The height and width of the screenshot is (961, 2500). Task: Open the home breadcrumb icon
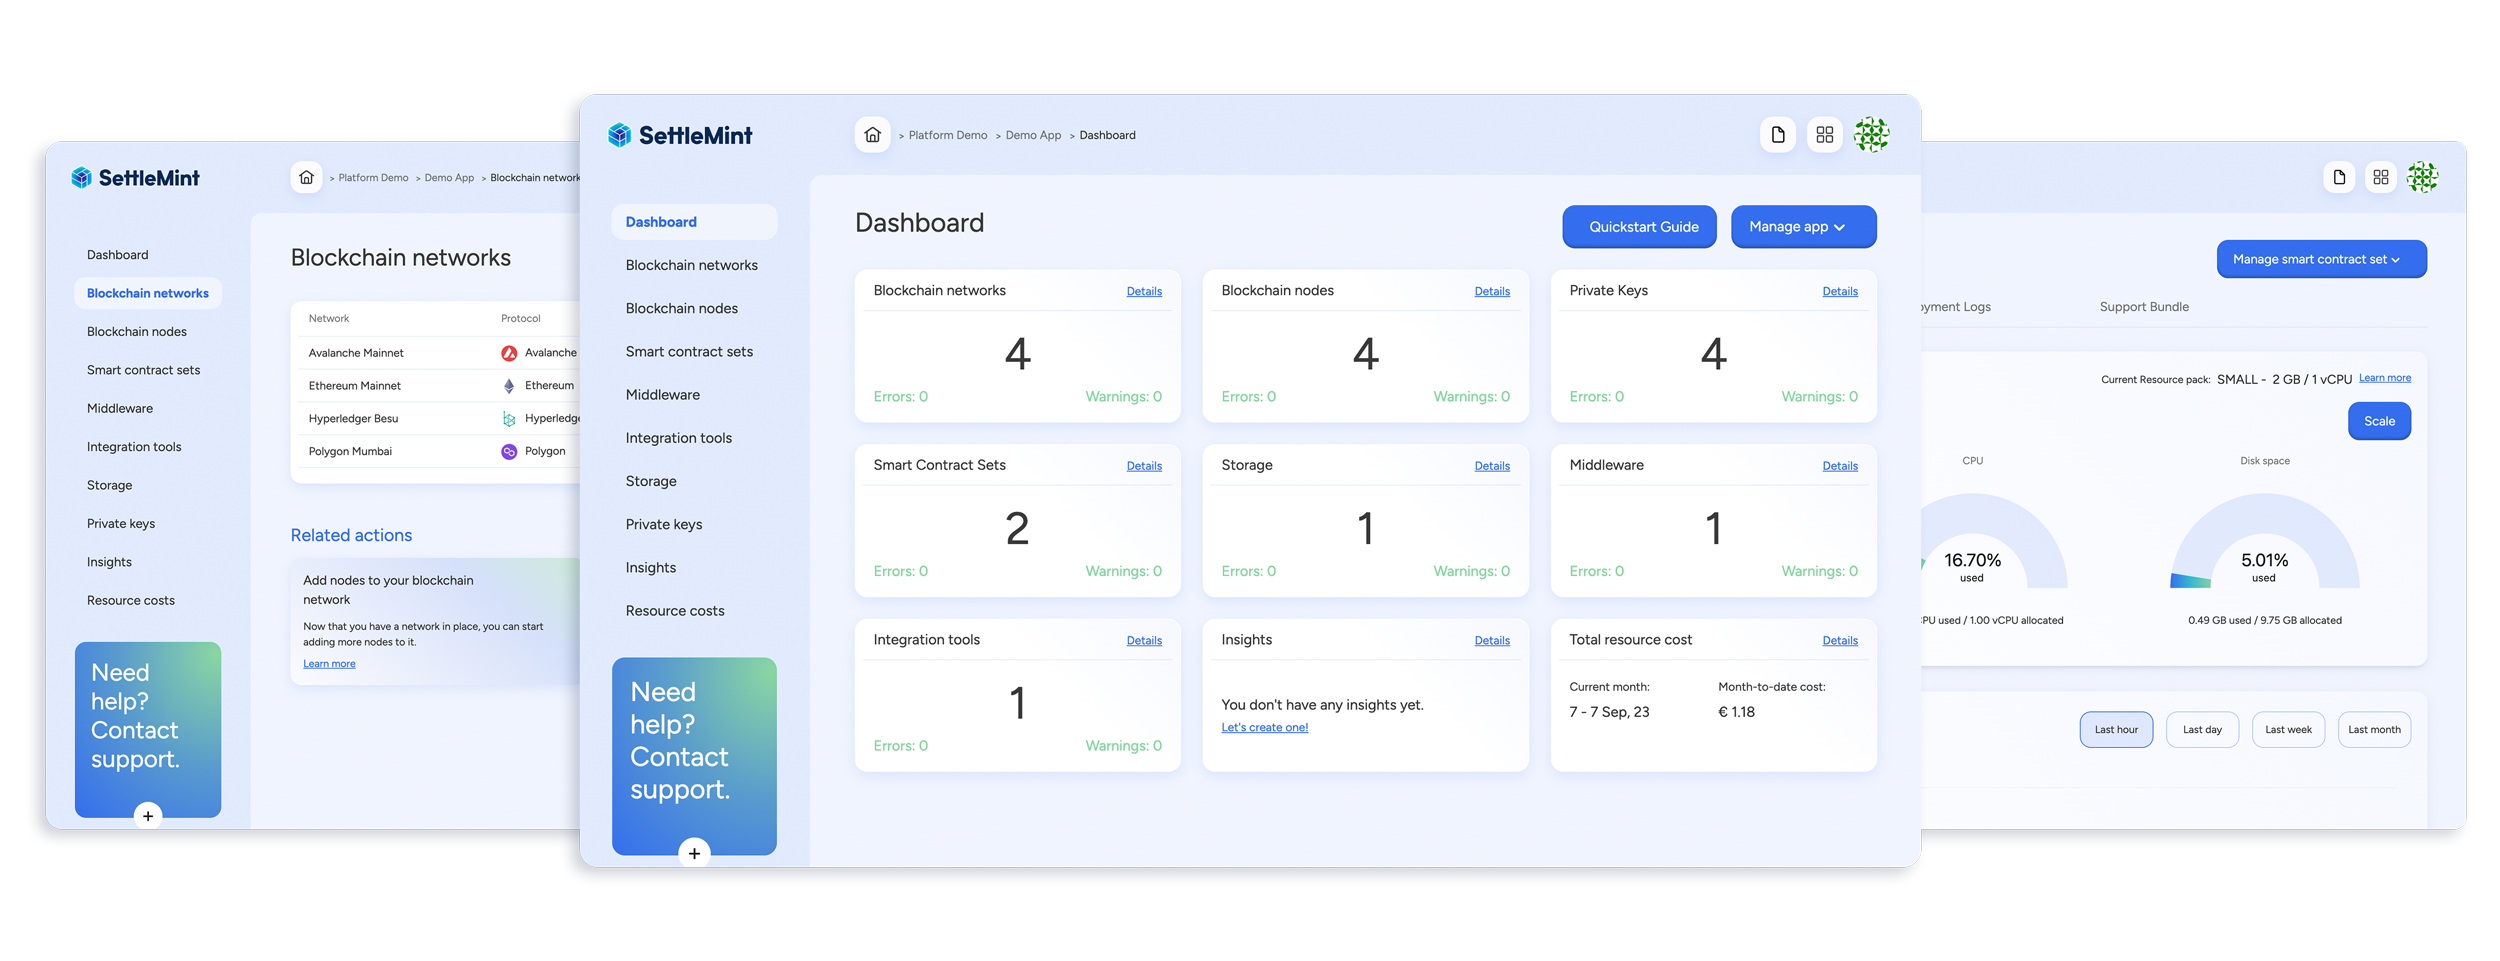pos(872,134)
